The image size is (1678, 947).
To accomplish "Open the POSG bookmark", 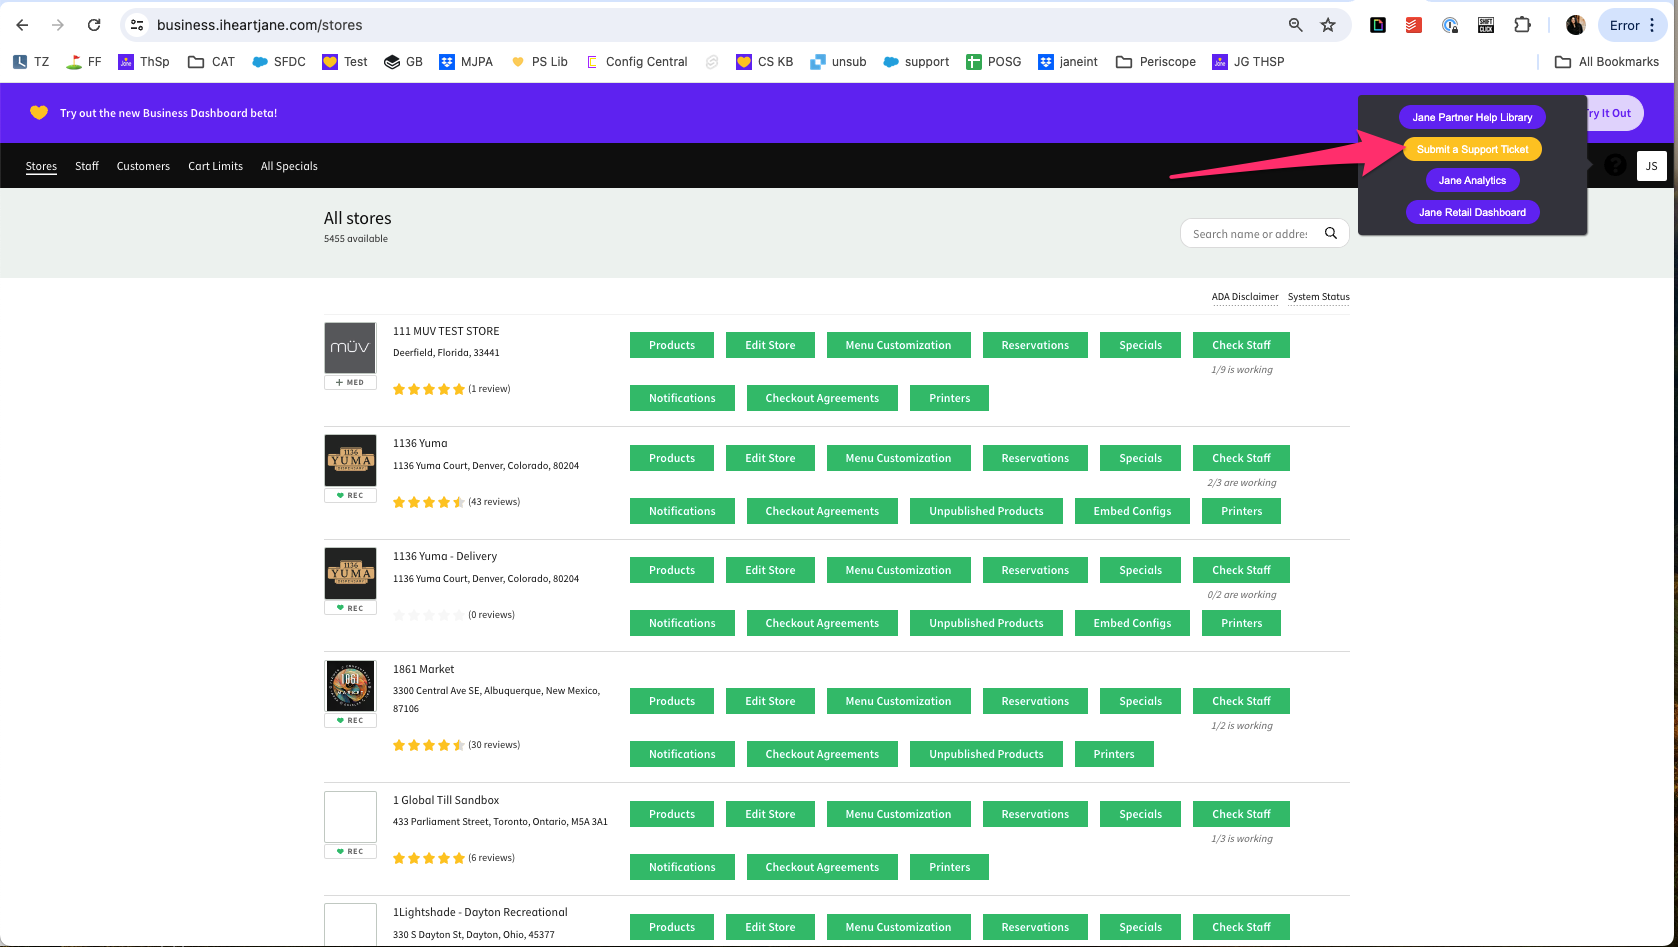I will (994, 62).
